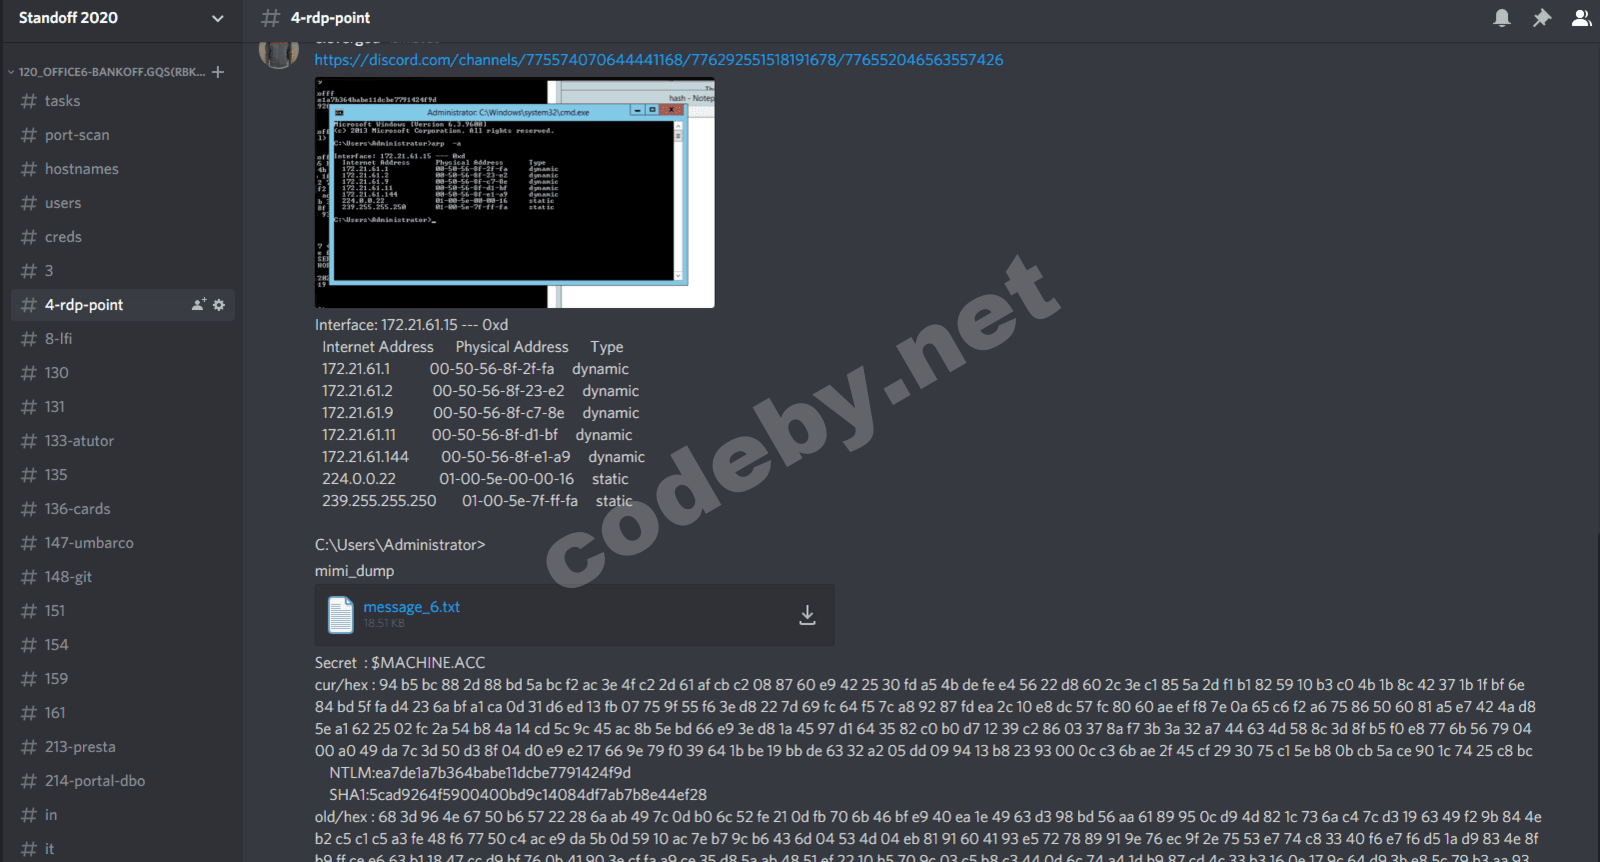Open the users channel
This screenshot has width=1600, height=862.
(x=122, y=203)
